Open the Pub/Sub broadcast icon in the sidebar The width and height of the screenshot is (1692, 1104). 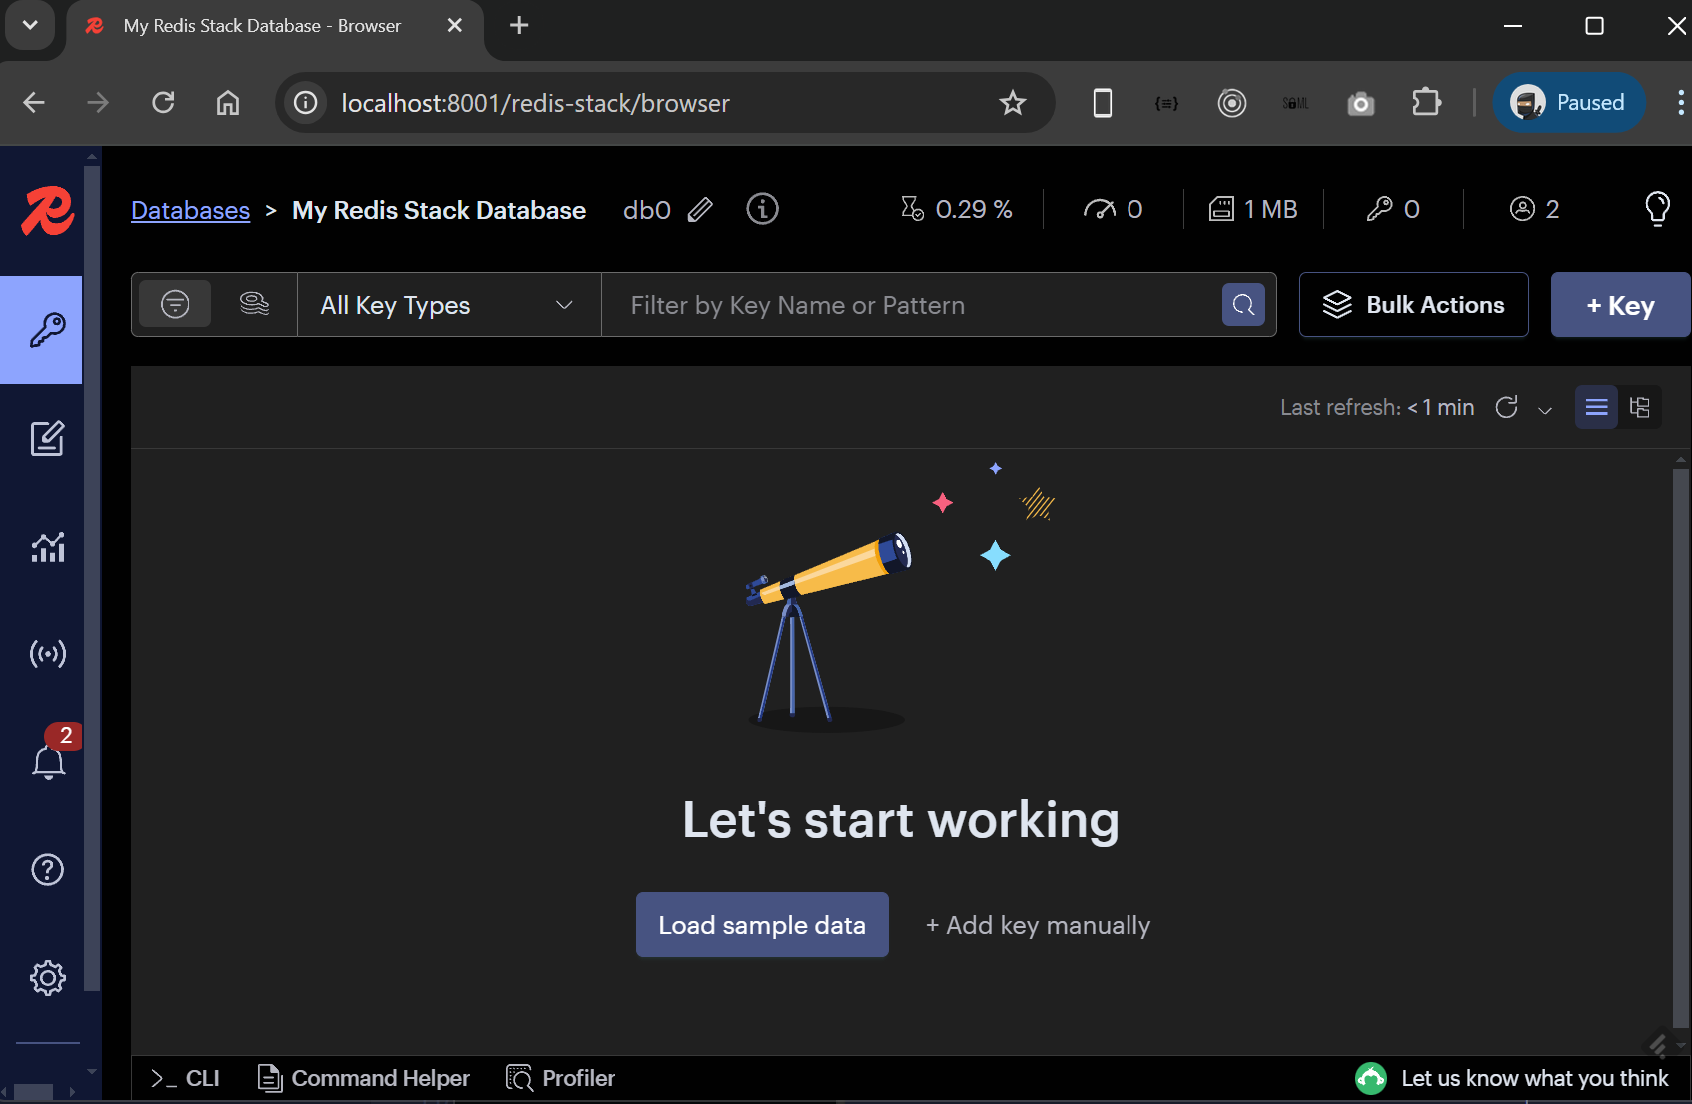[x=47, y=654]
